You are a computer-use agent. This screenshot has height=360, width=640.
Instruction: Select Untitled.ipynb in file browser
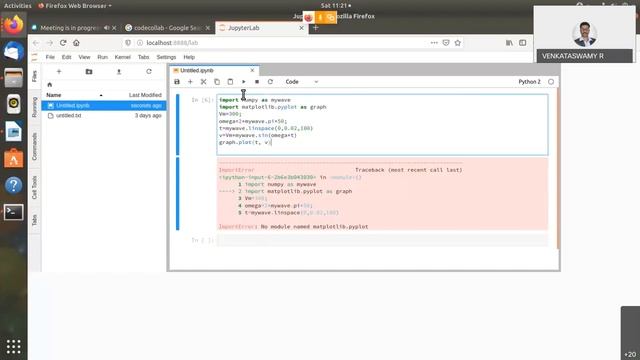coord(104,105)
